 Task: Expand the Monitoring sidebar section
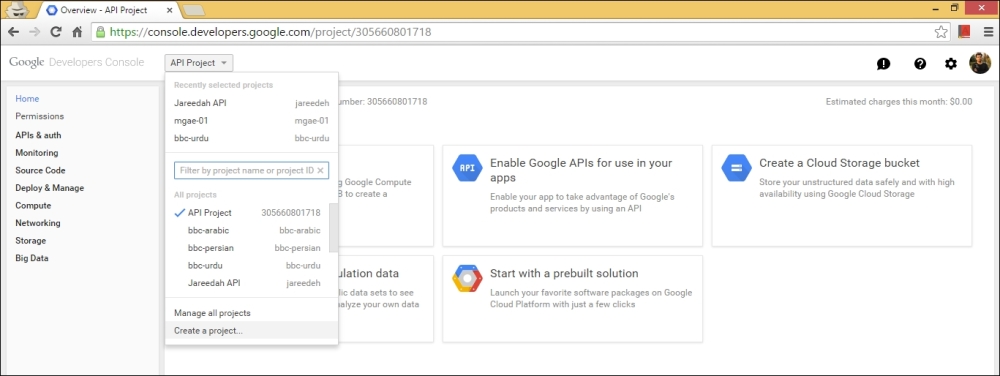click(37, 153)
